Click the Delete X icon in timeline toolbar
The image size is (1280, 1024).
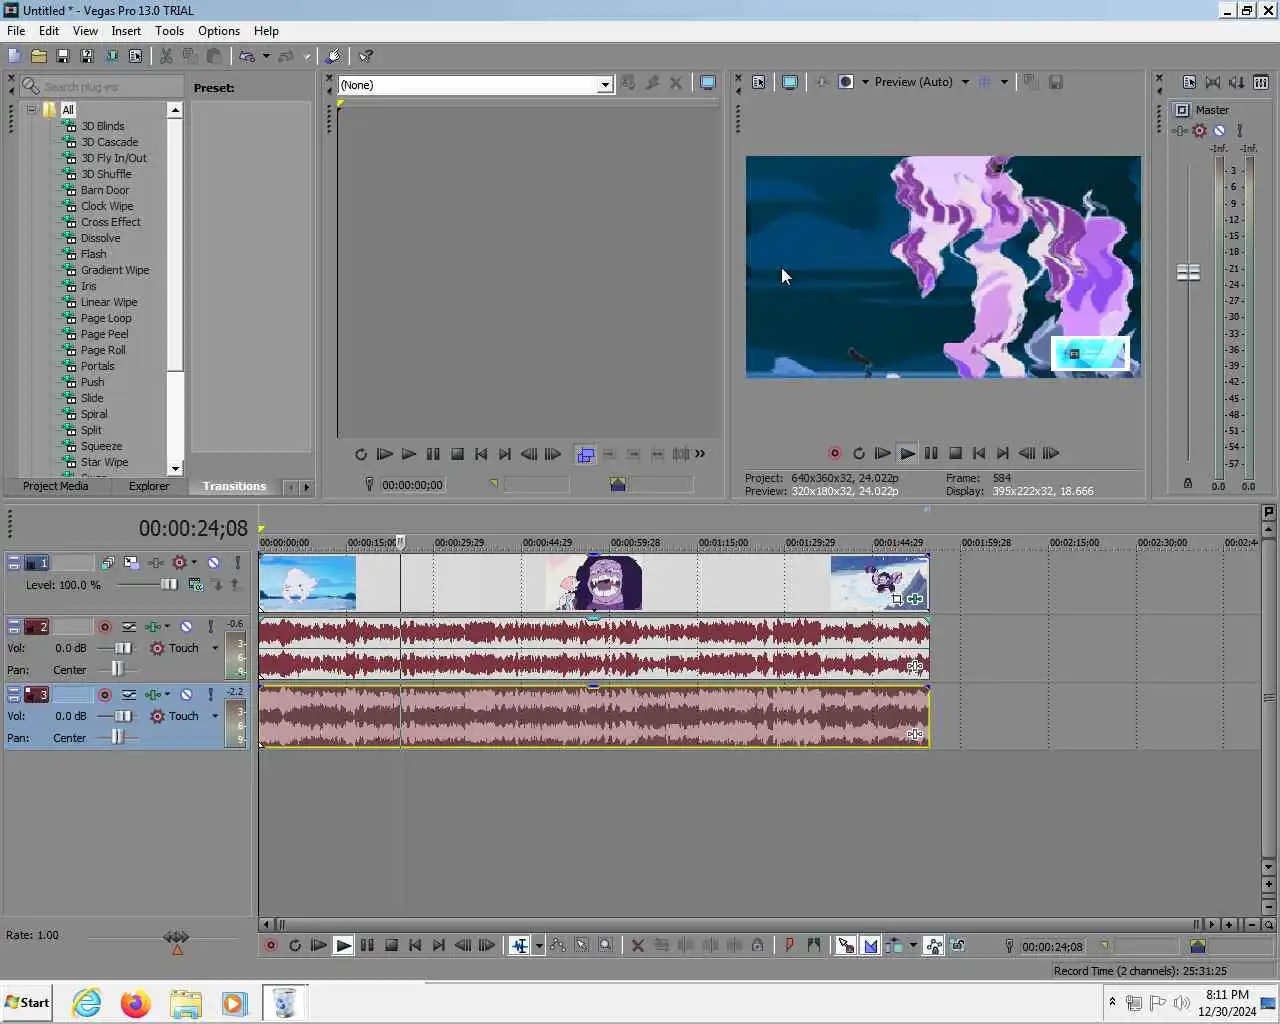point(637,945)
